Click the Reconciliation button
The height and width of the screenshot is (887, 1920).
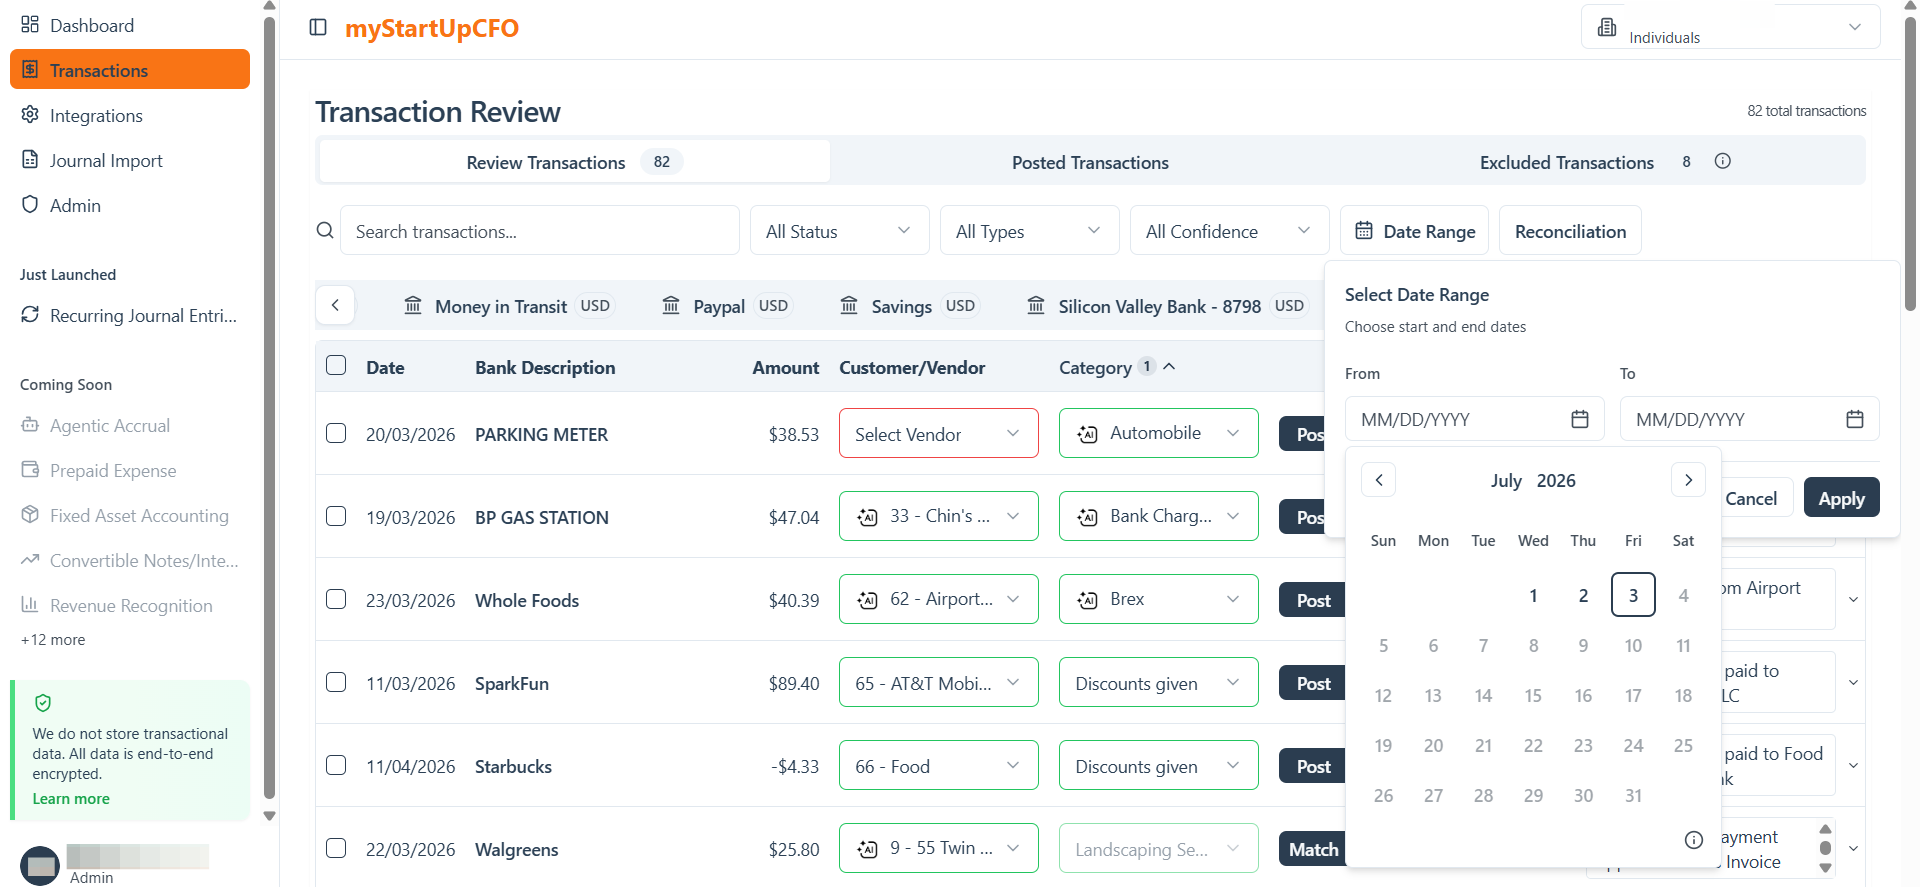click(1570, 230)
